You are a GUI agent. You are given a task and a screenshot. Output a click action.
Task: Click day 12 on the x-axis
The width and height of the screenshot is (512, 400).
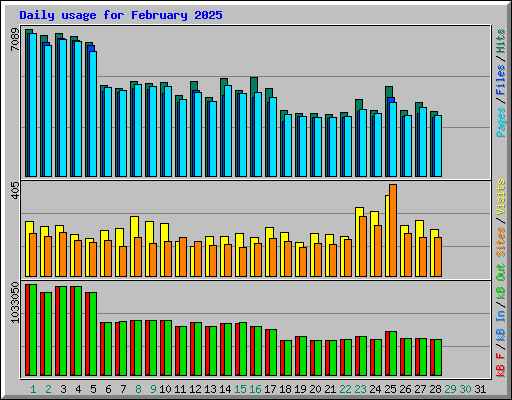195,389
